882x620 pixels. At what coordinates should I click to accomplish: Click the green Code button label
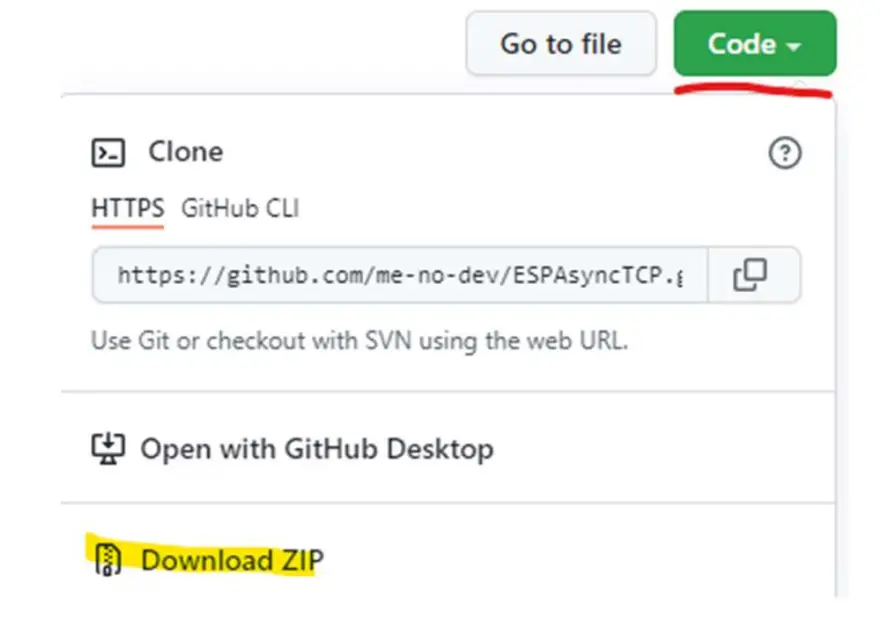coord(741,44)
